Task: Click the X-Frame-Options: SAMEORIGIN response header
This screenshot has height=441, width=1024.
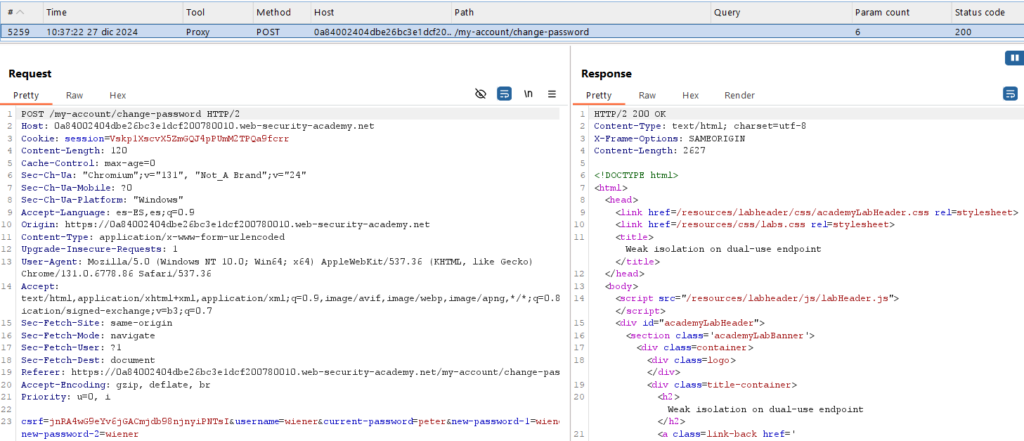Action: click(669, 139)
